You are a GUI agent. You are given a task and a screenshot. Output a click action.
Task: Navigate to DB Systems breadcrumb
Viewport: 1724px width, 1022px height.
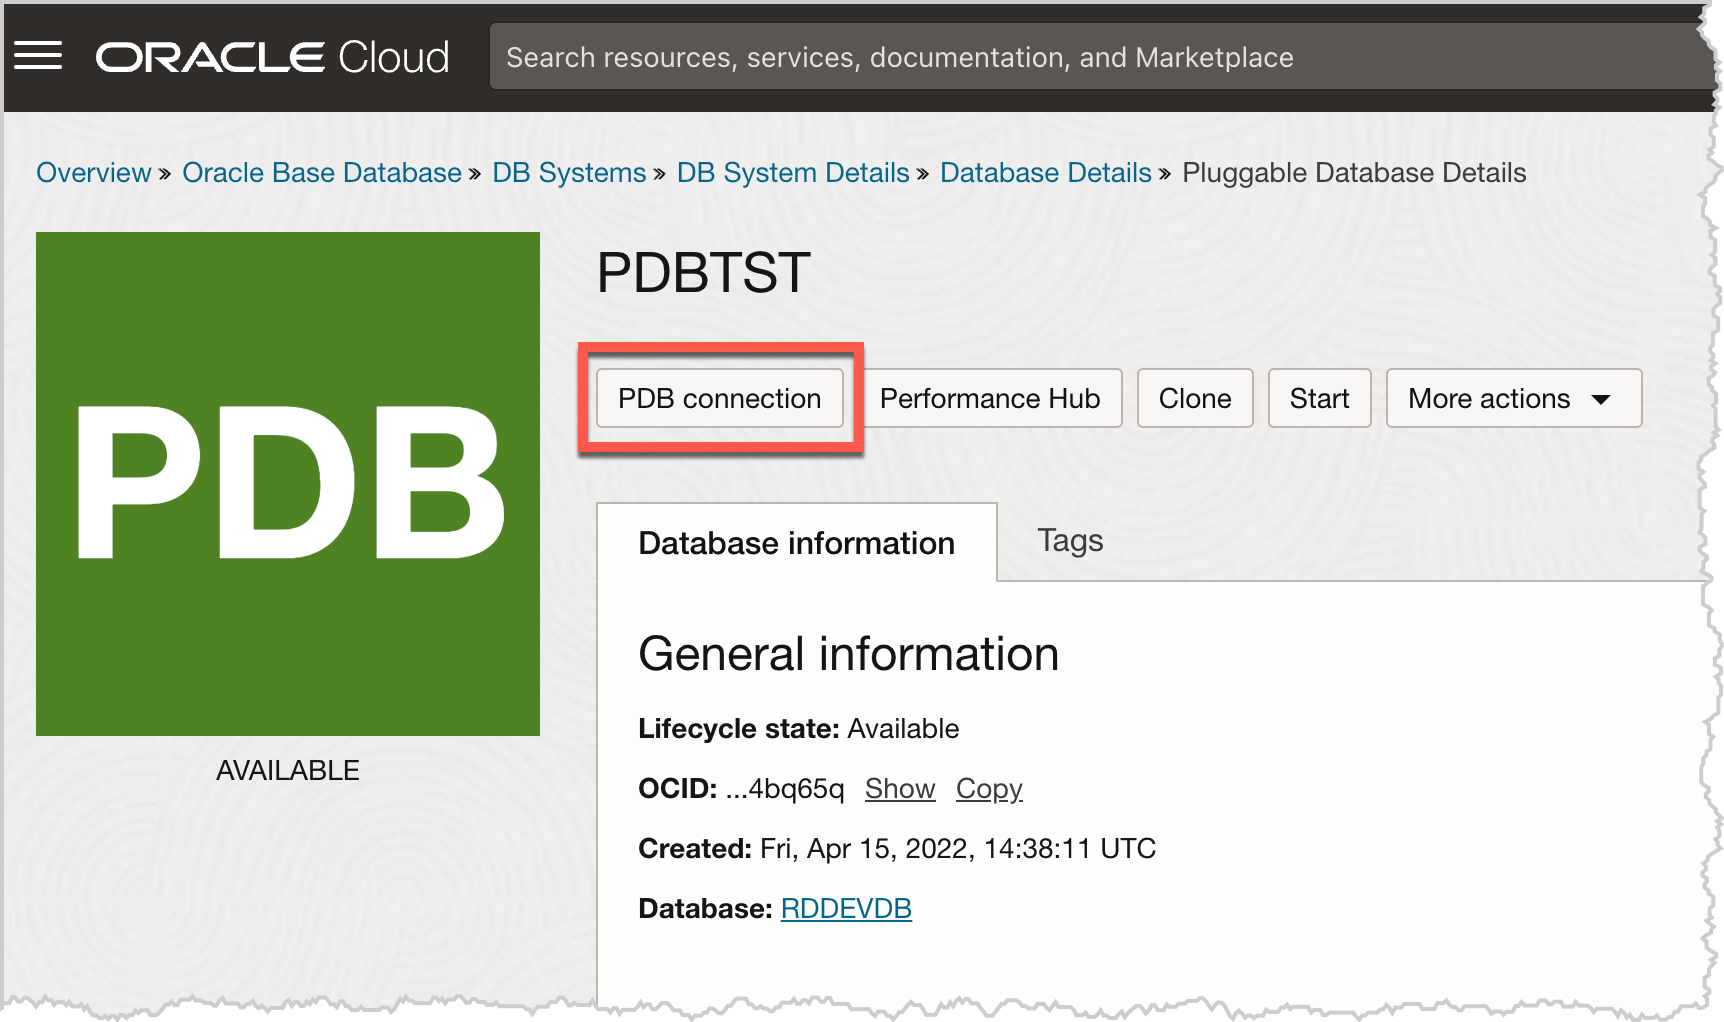[569, 173]
